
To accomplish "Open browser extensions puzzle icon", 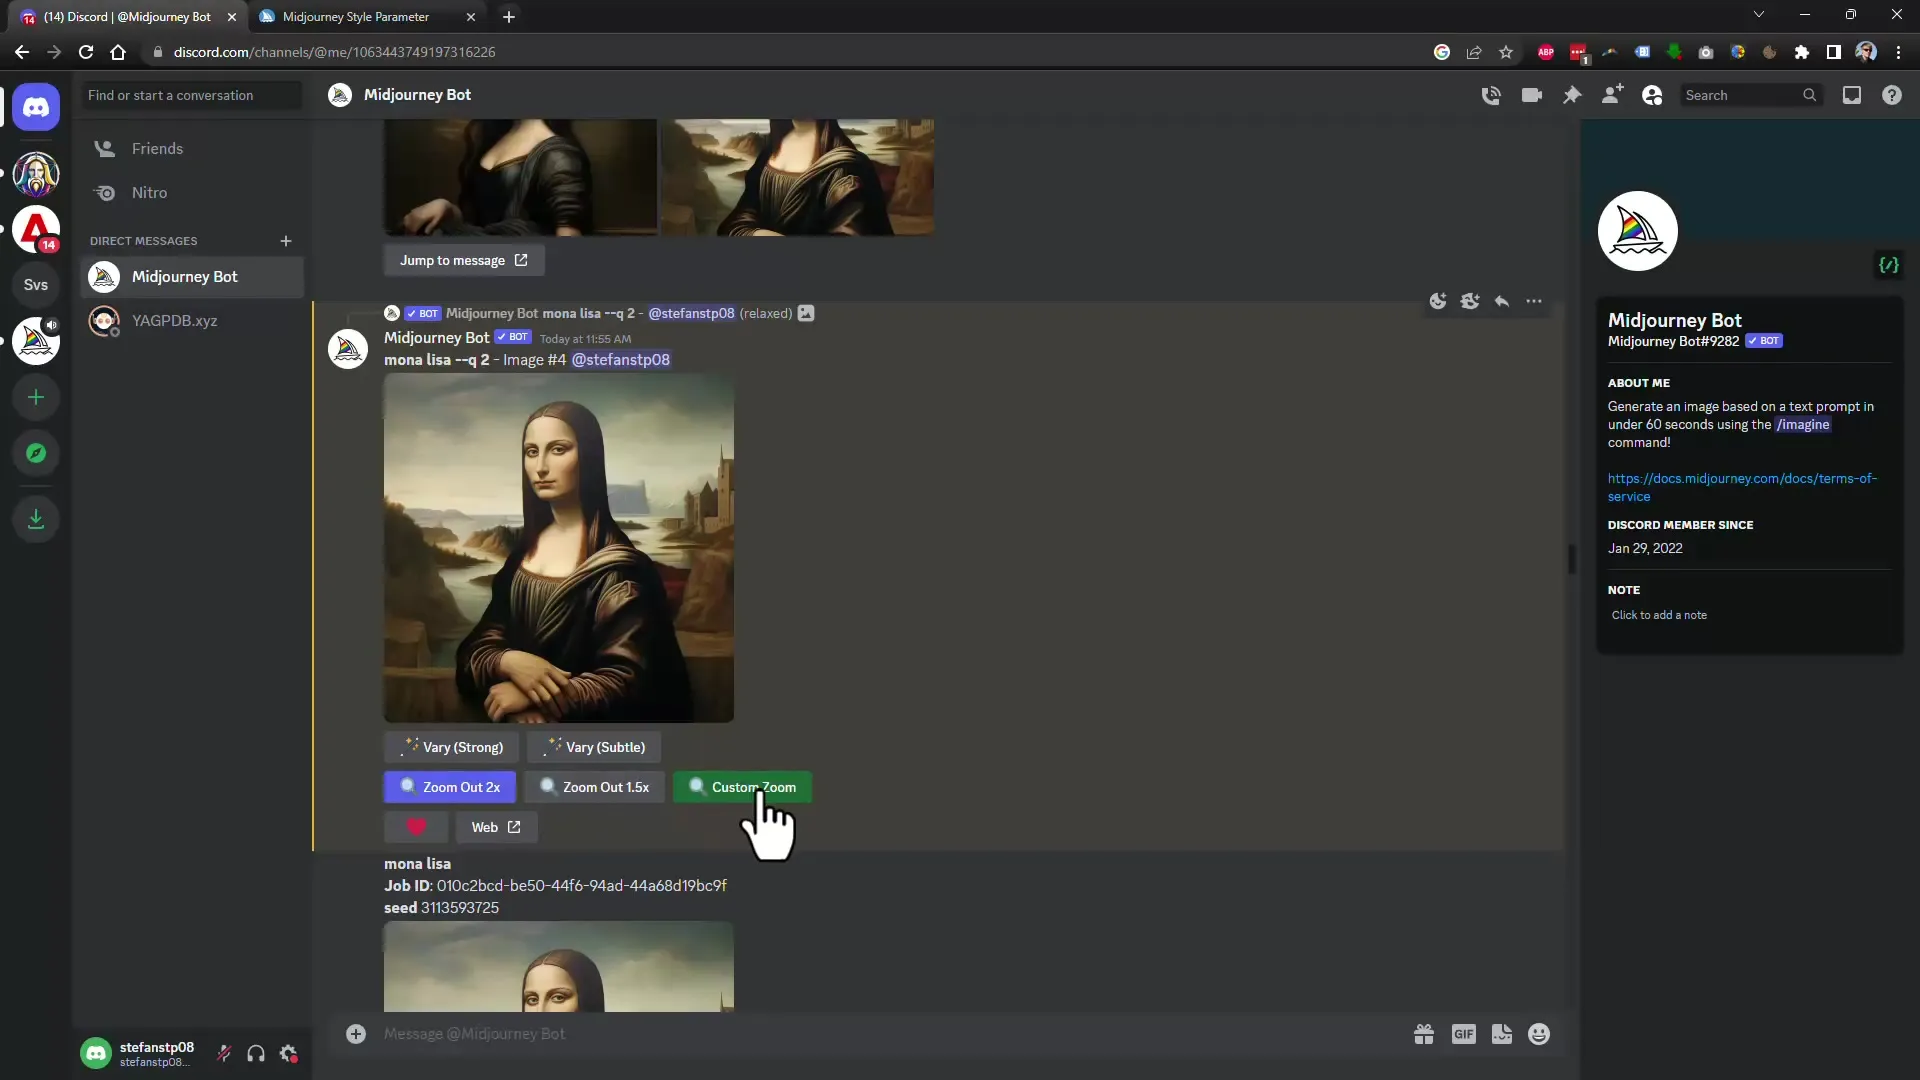I will [x=1802, y=52].
